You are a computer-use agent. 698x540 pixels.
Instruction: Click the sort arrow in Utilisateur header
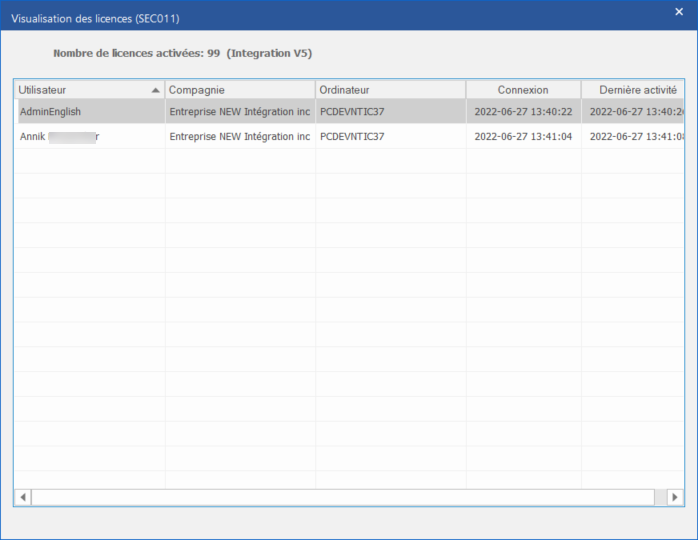[155, 90]
